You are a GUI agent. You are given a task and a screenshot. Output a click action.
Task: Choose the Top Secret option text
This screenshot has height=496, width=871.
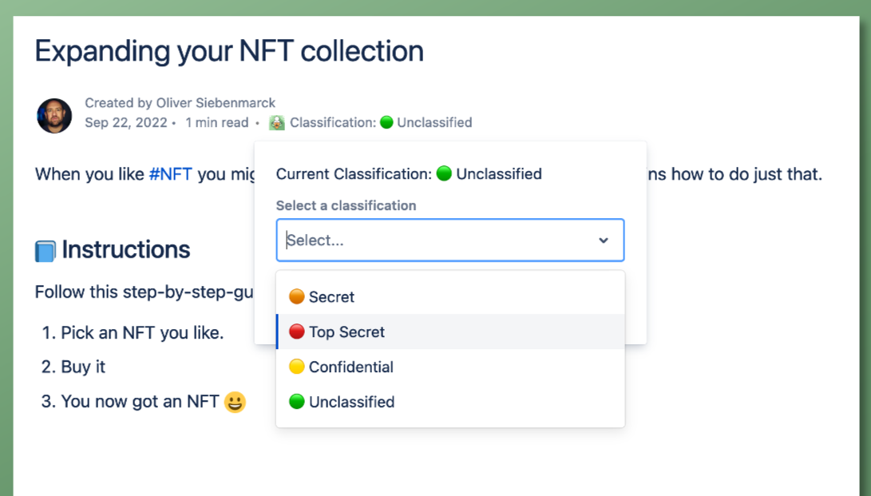click(346, 332)
